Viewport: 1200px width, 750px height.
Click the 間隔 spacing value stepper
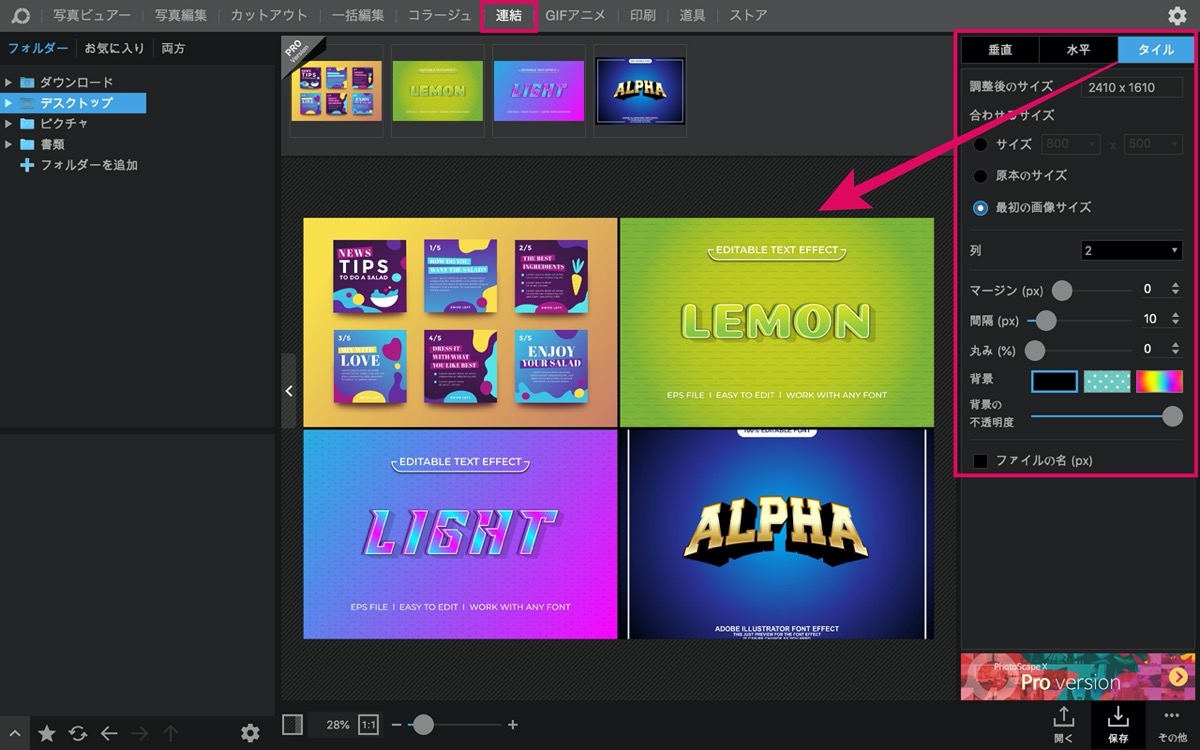(1174, 319)
